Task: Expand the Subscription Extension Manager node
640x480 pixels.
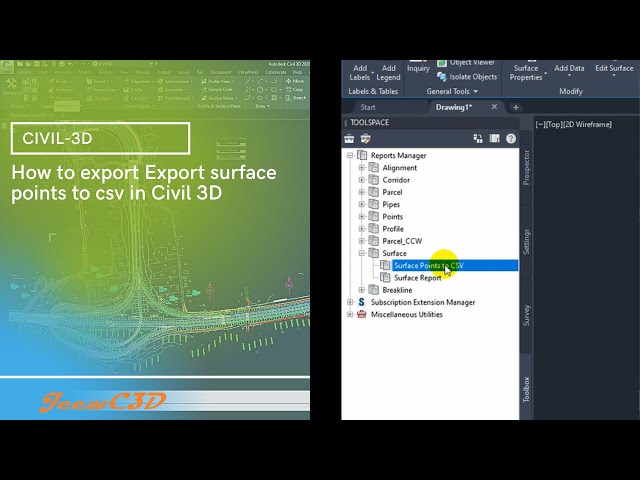Action: pos(350,302)
